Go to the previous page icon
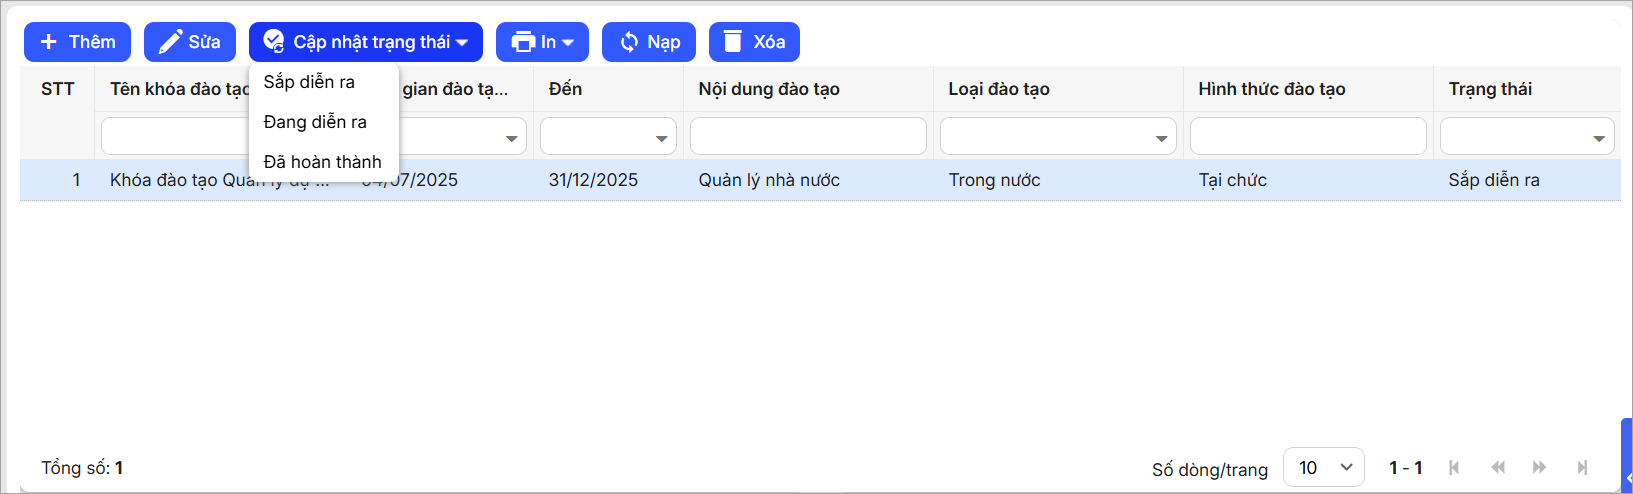The height and width of the screenshot is (494, 1633). (x=1497, y=467)
